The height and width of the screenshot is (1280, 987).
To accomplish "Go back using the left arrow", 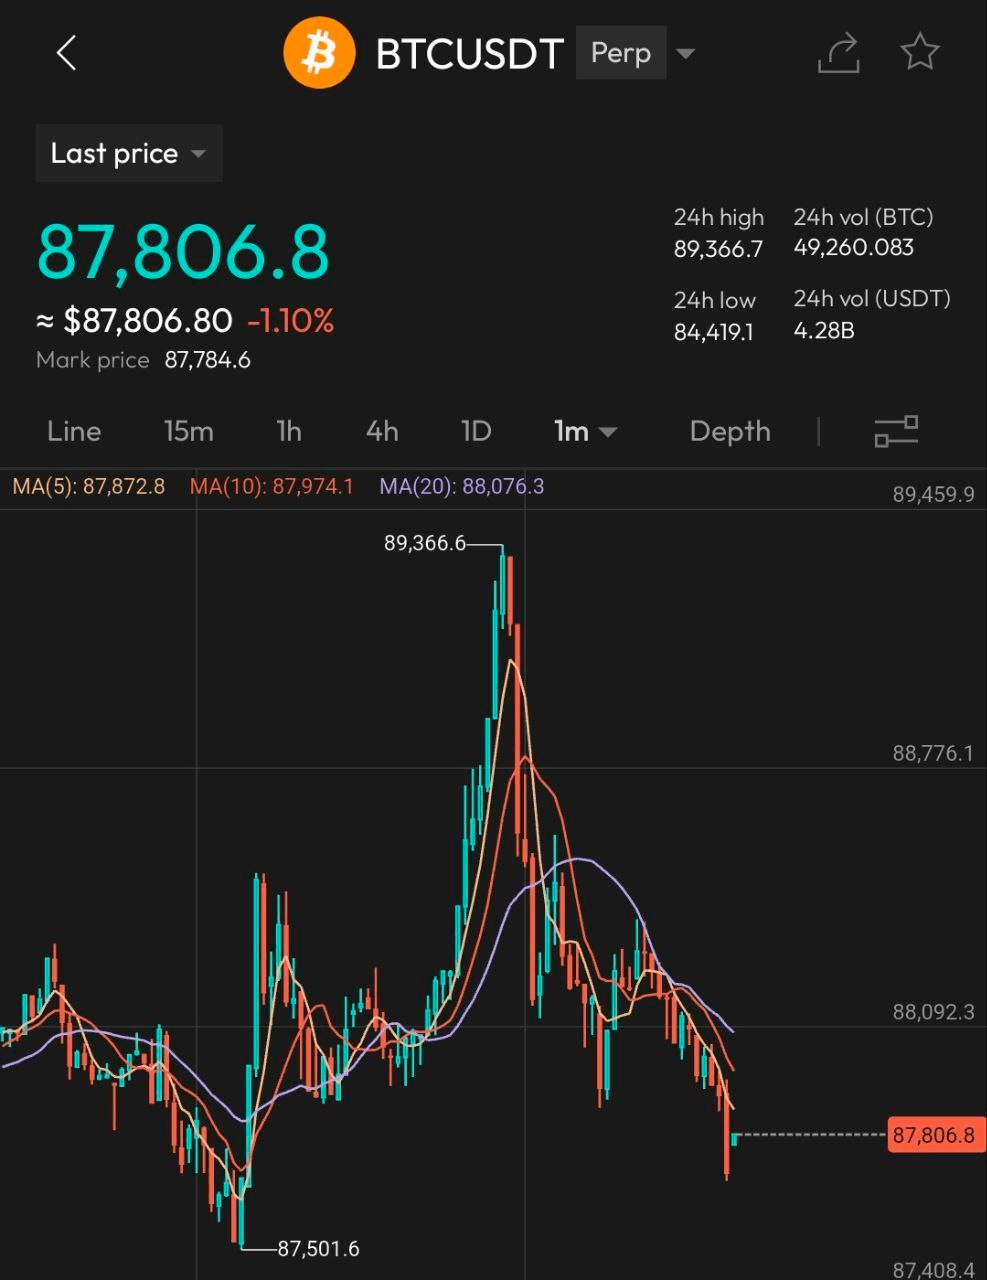I will (x=66, y=53).
